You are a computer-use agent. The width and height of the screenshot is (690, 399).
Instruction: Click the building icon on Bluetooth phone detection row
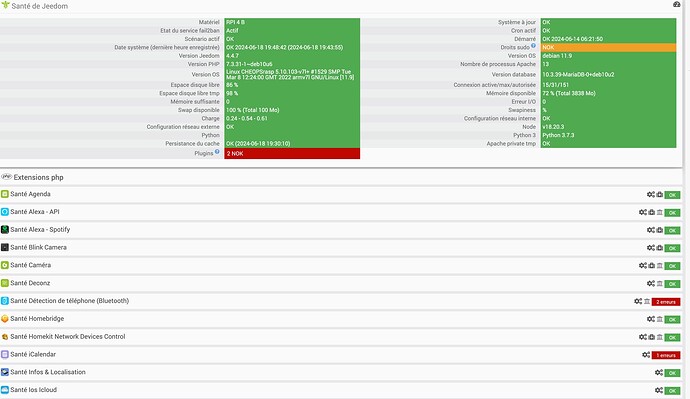(x=647, y=301)
